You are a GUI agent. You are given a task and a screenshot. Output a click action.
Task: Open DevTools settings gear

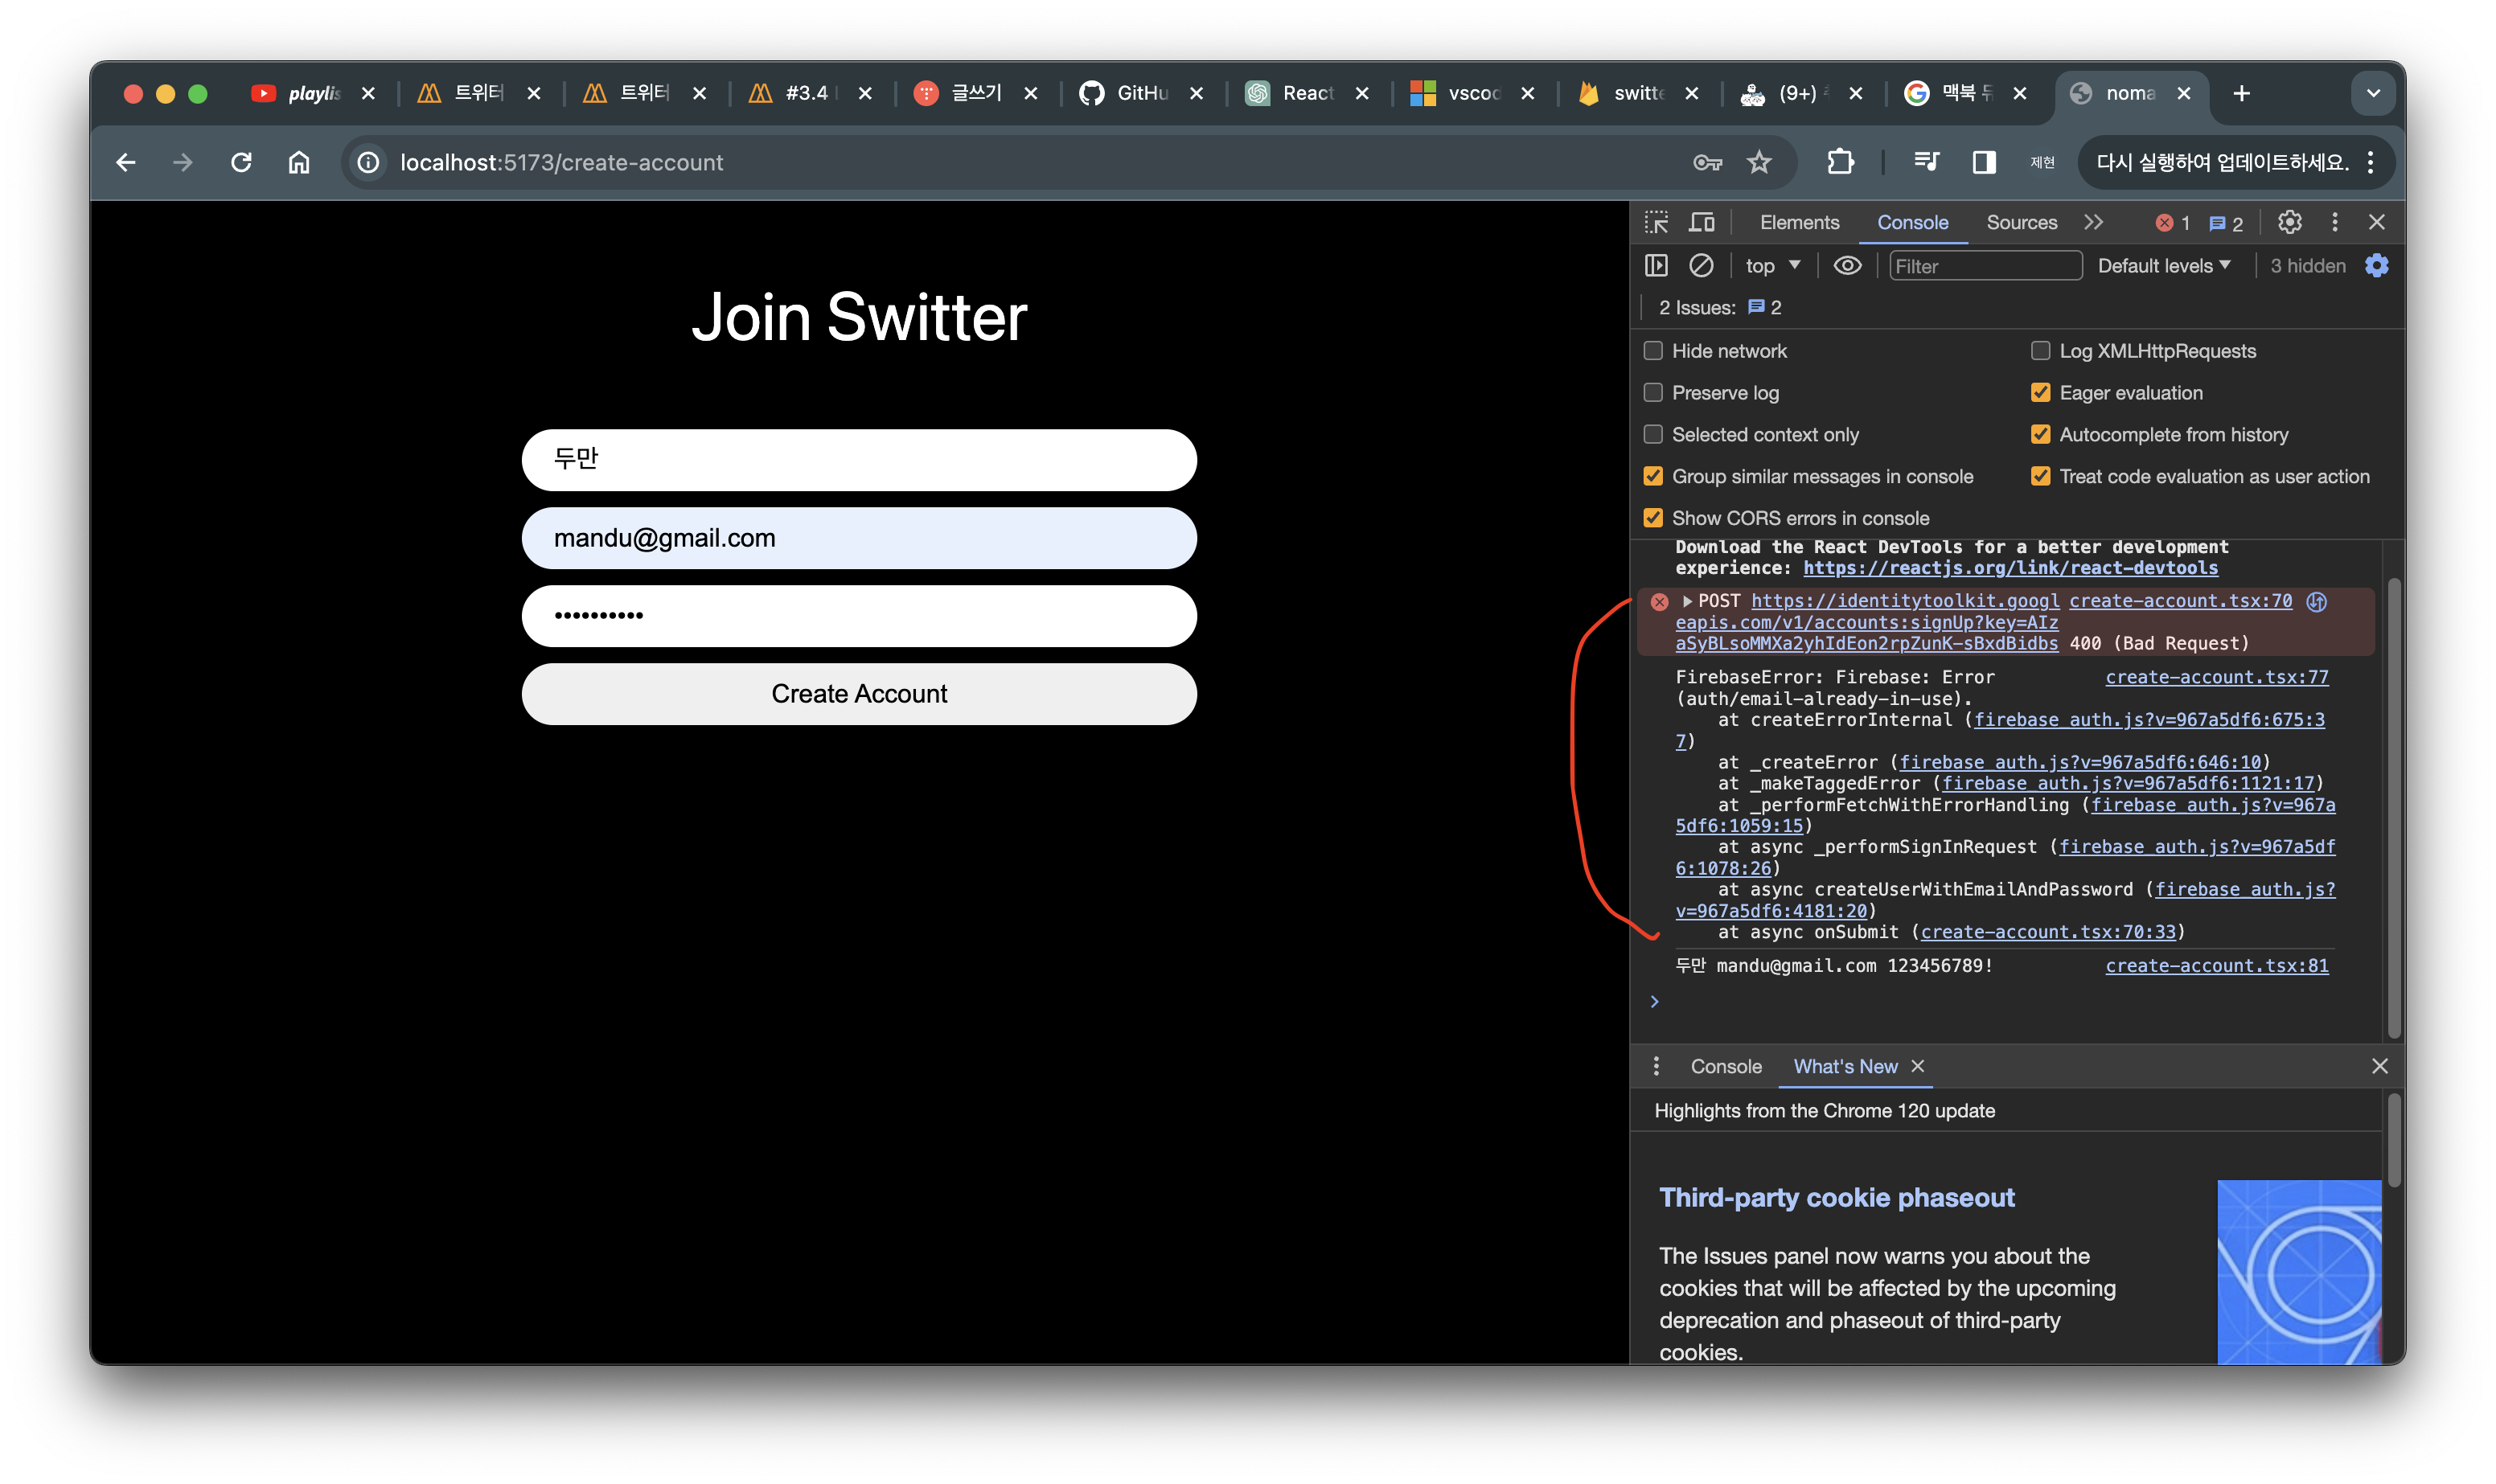tap(2289, 222)
